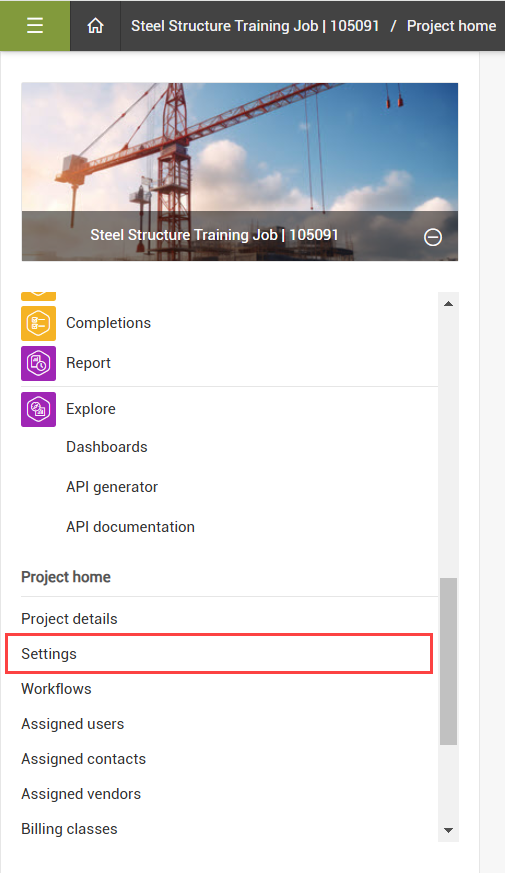Screen dimensions: 505x873
Task: Open Workflows
Action: pyautogui.click(x=56, y=689)
